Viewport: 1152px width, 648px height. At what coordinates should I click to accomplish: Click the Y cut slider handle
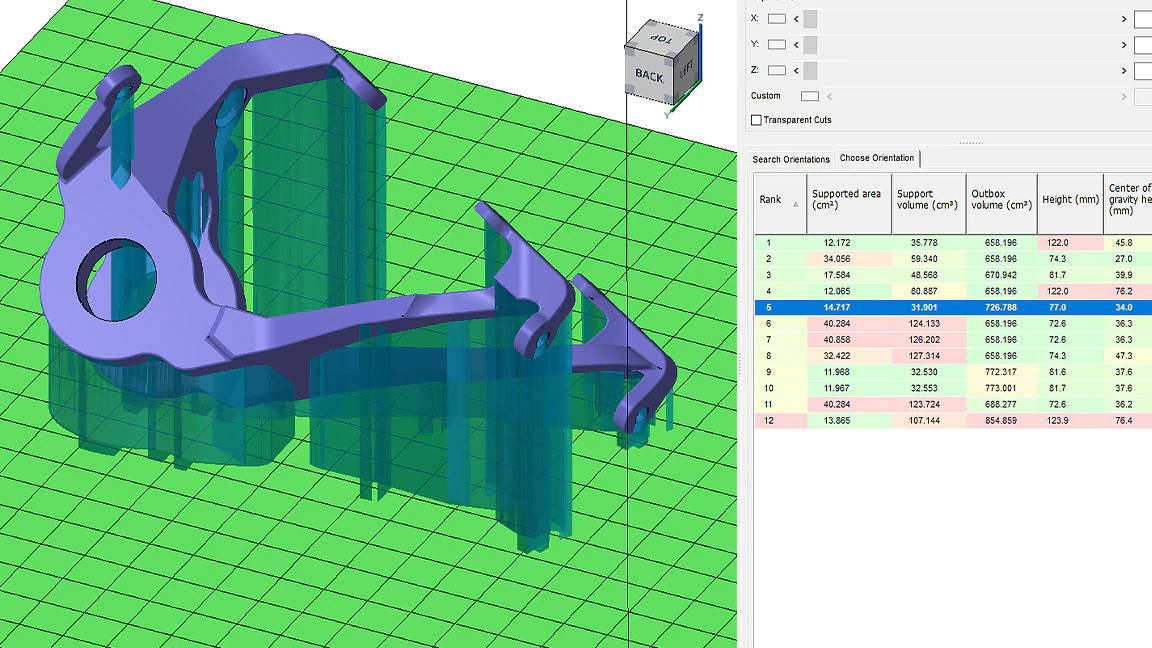pos(810,45)
